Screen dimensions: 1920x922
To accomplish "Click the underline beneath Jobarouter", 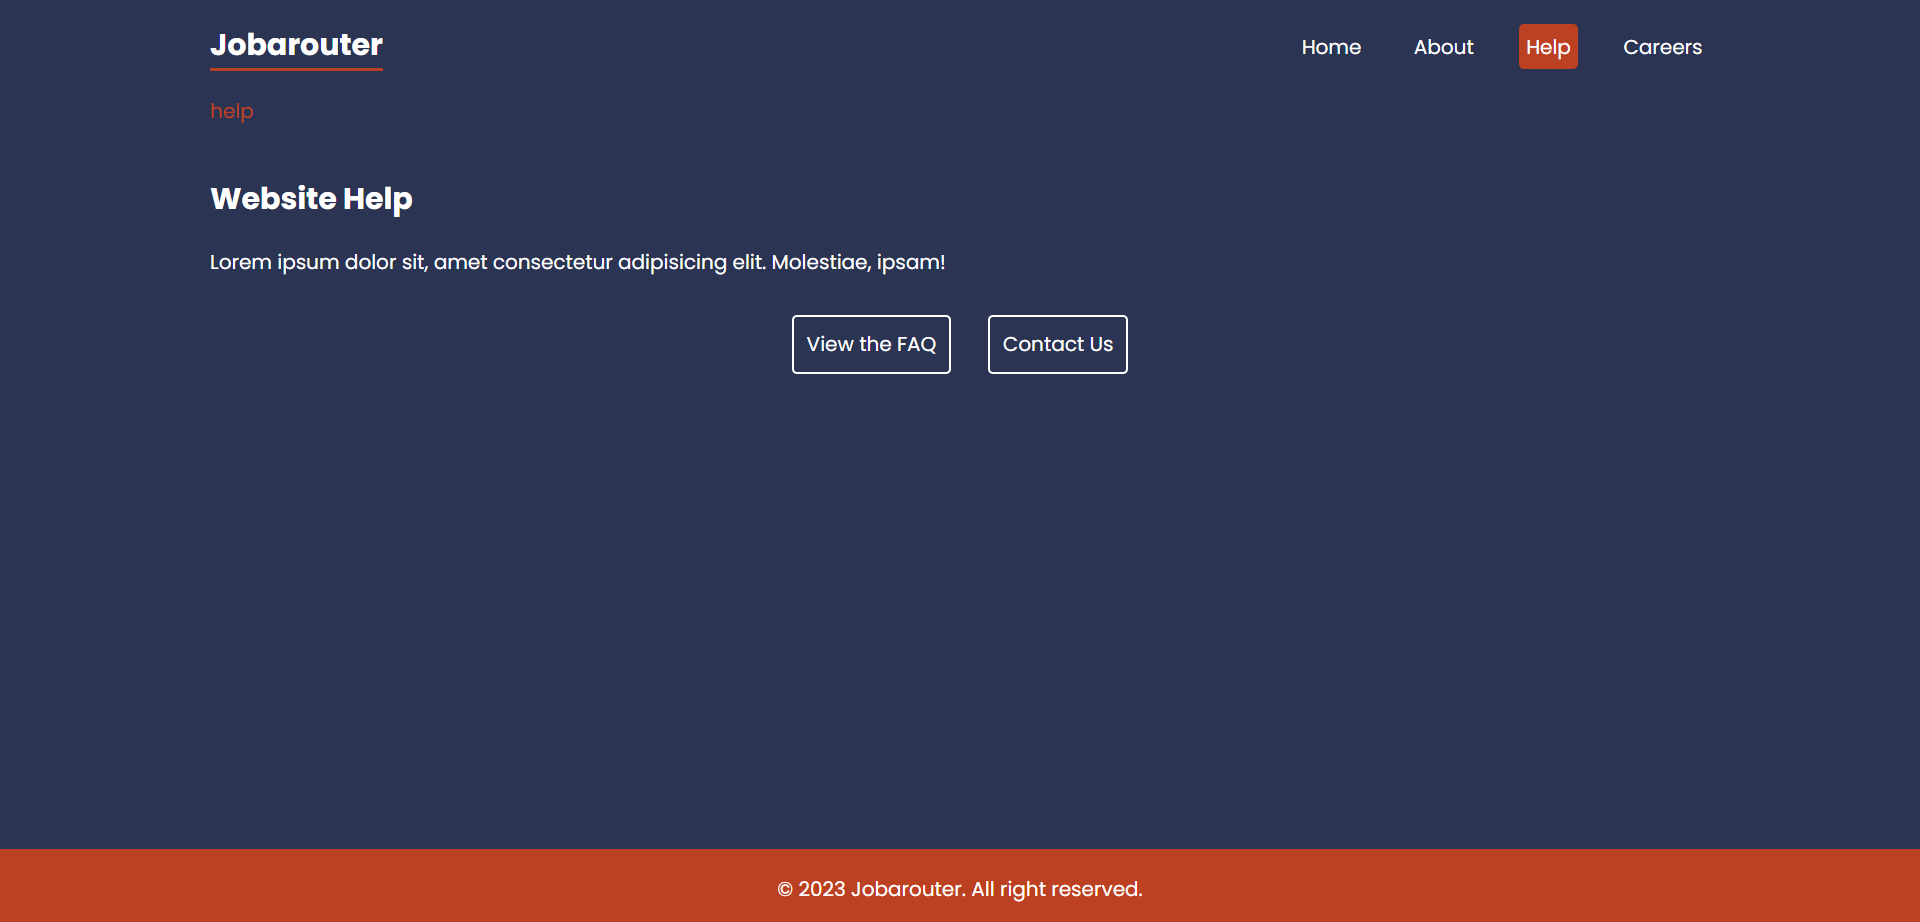I will [x=295, y=68].
